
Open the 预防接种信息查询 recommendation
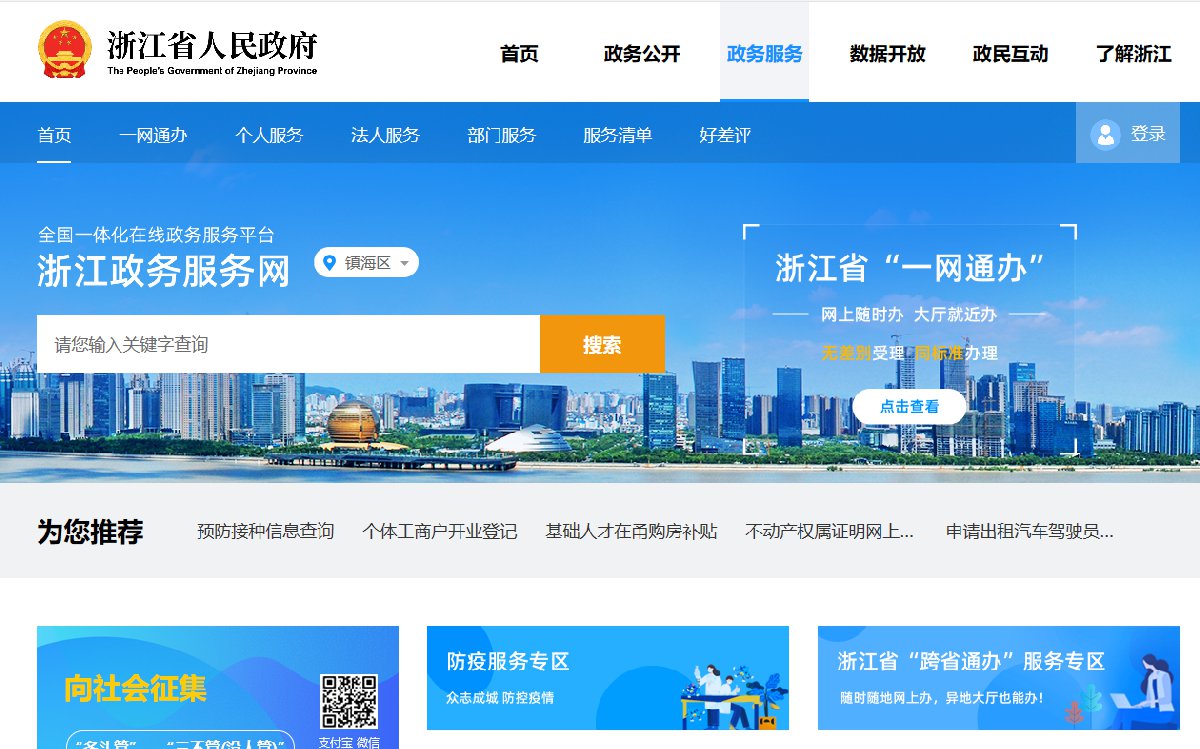click(x=265, y=531)
